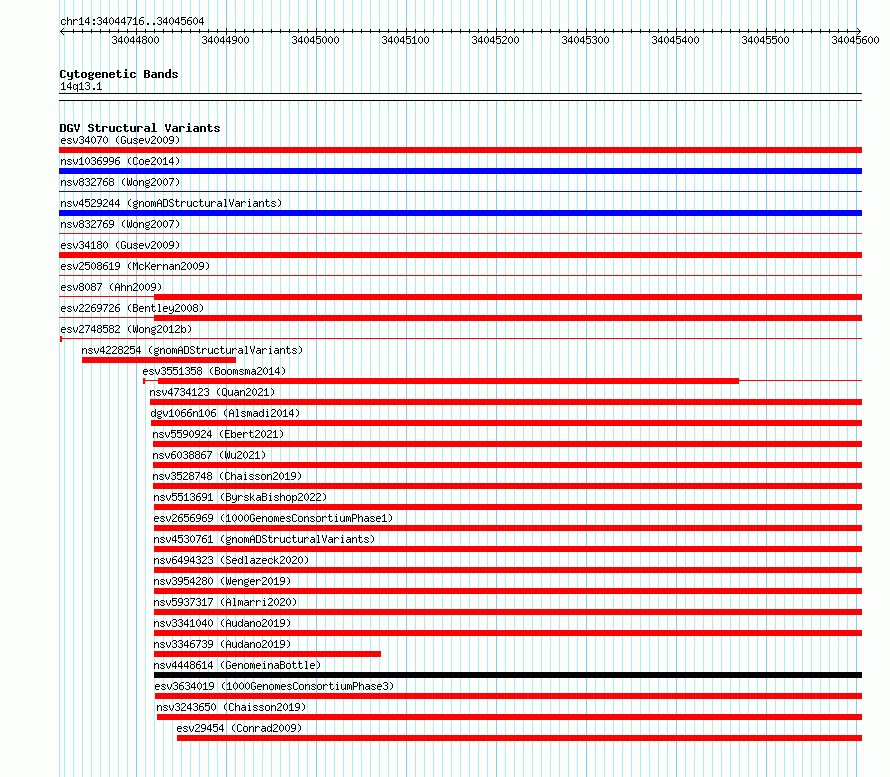Click the blue bar under nsv4529244

tap(460, 213)
